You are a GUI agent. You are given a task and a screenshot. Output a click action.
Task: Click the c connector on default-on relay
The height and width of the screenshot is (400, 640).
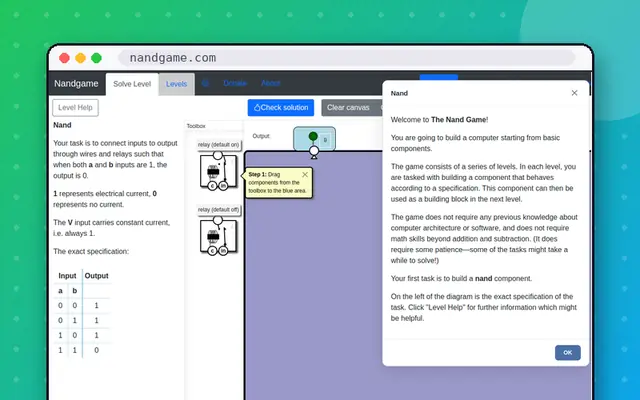(x=212, y=186)
